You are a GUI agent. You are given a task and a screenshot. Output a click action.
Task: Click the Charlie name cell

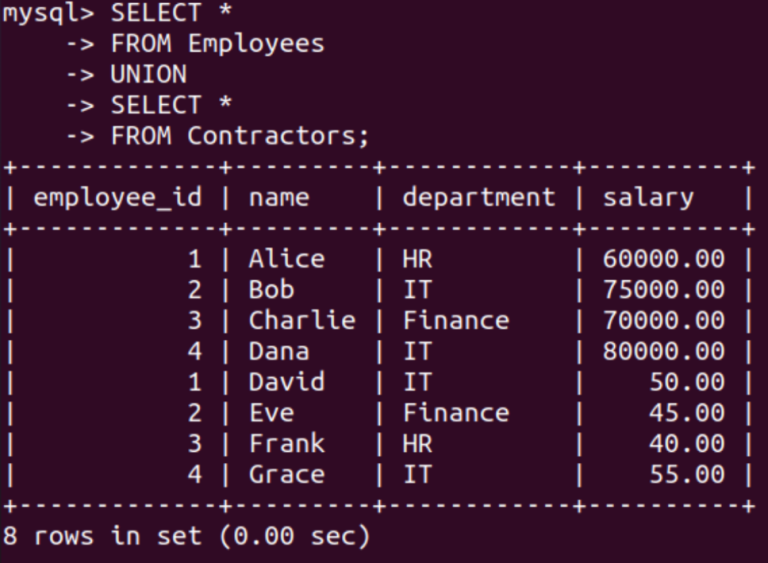302,320
